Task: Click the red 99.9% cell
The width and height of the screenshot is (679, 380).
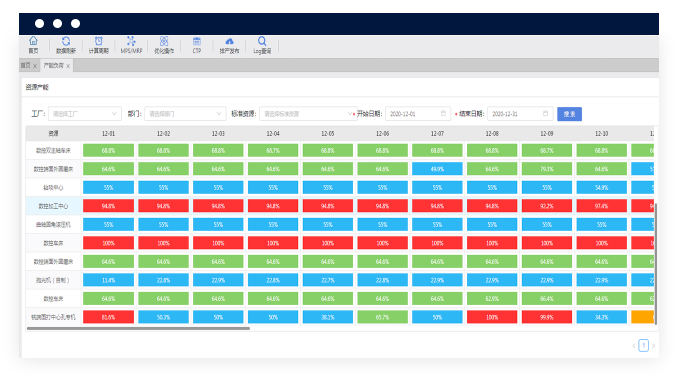Action: [546, 317]
